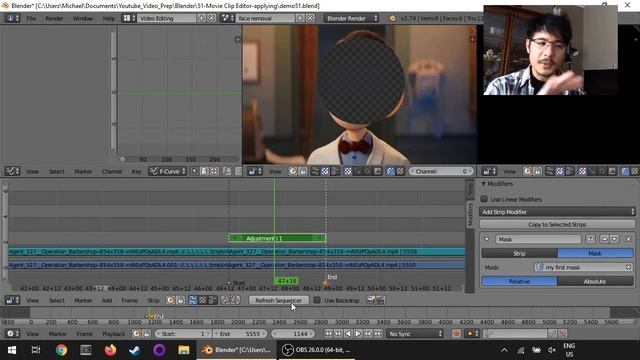Image resolution: width=640 pixels, height=360 pixels.
Task: Move the Mask modifier down
Action: pos(614,239)
